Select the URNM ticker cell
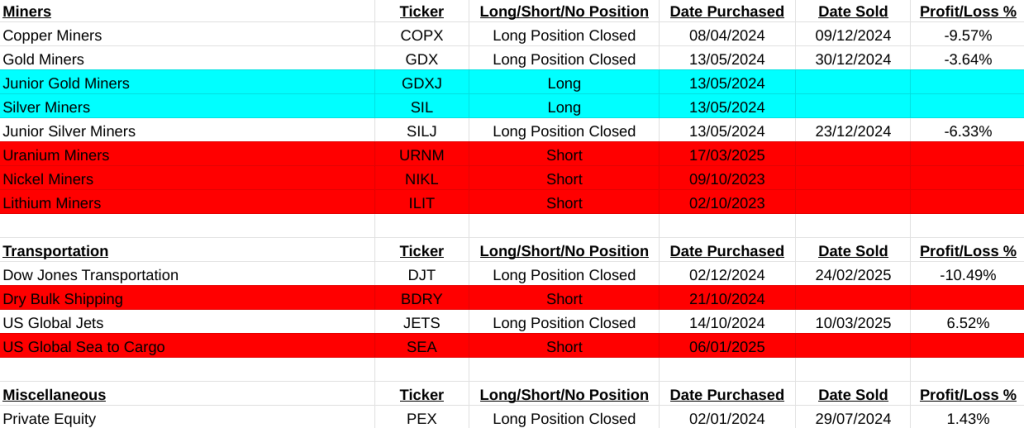This screenshot has width=1024, height=428. click(x=421, y=155)
